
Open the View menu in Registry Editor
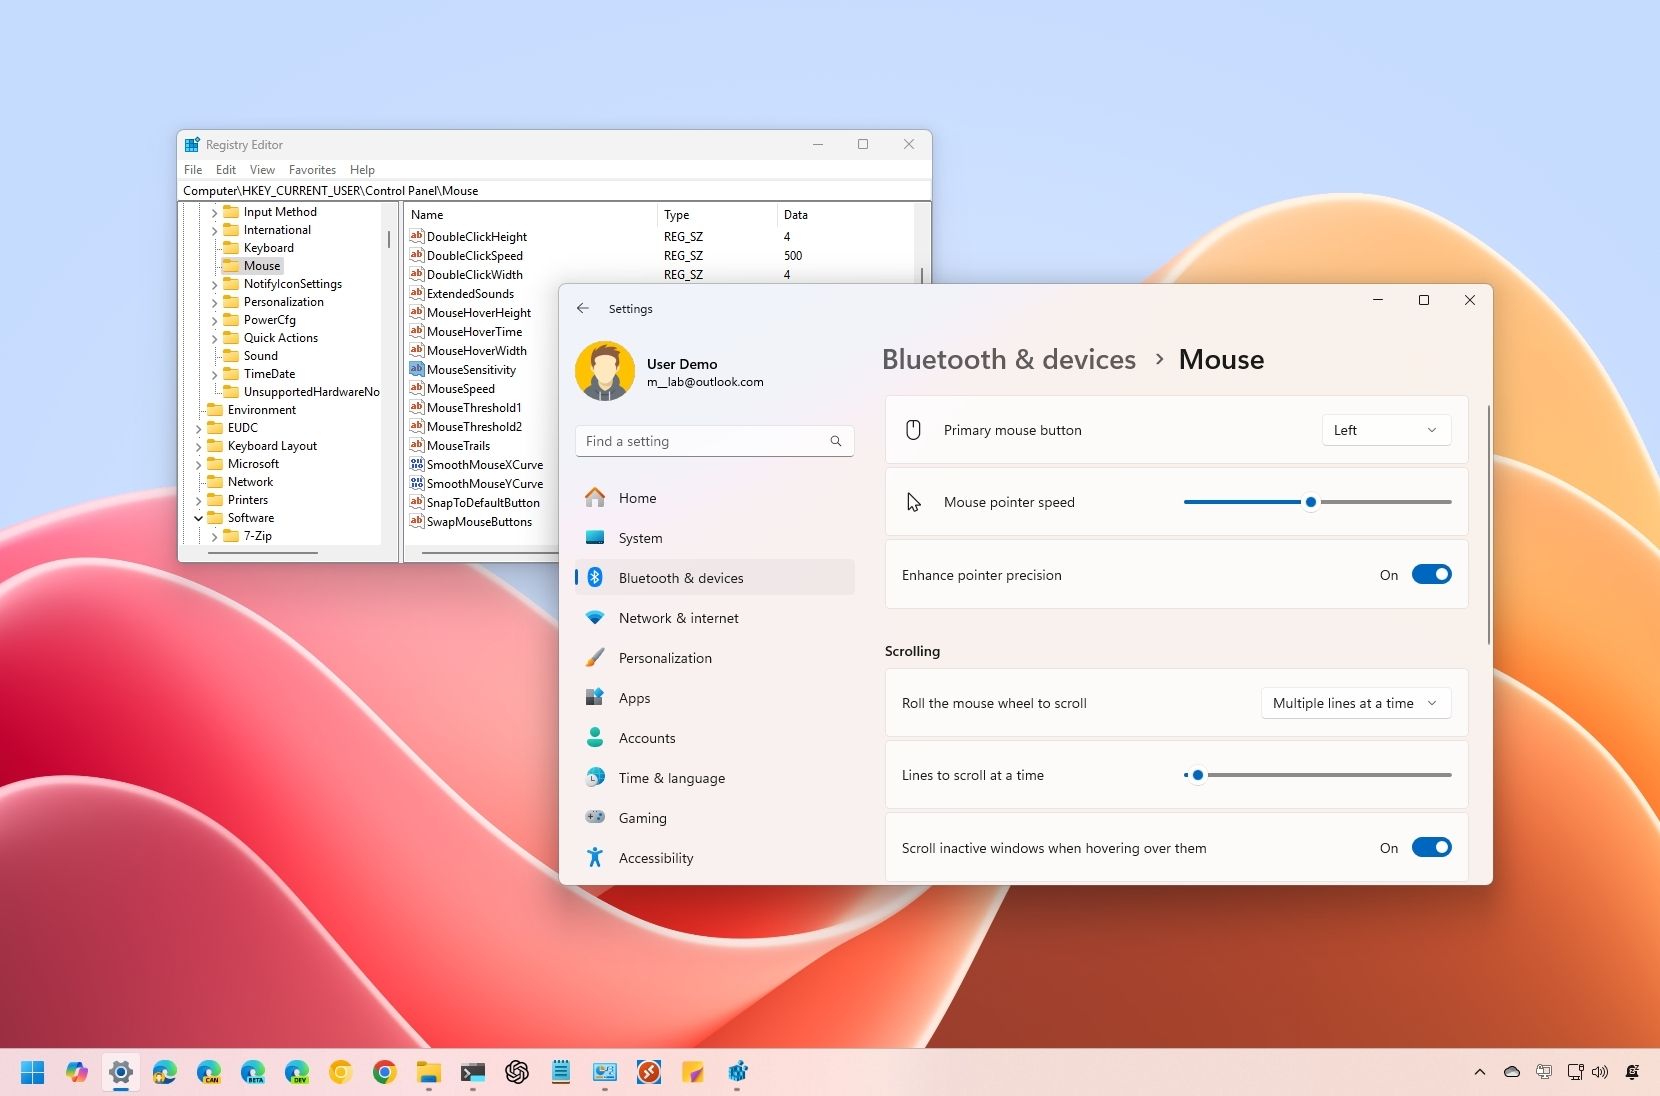click(261, 169)
